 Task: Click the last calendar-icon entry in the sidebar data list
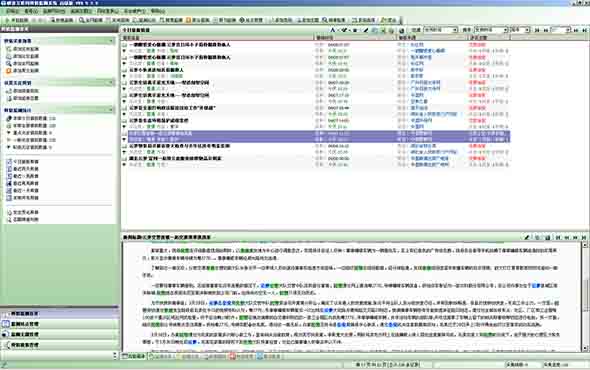pyautogui.click(x=23, y=198)
